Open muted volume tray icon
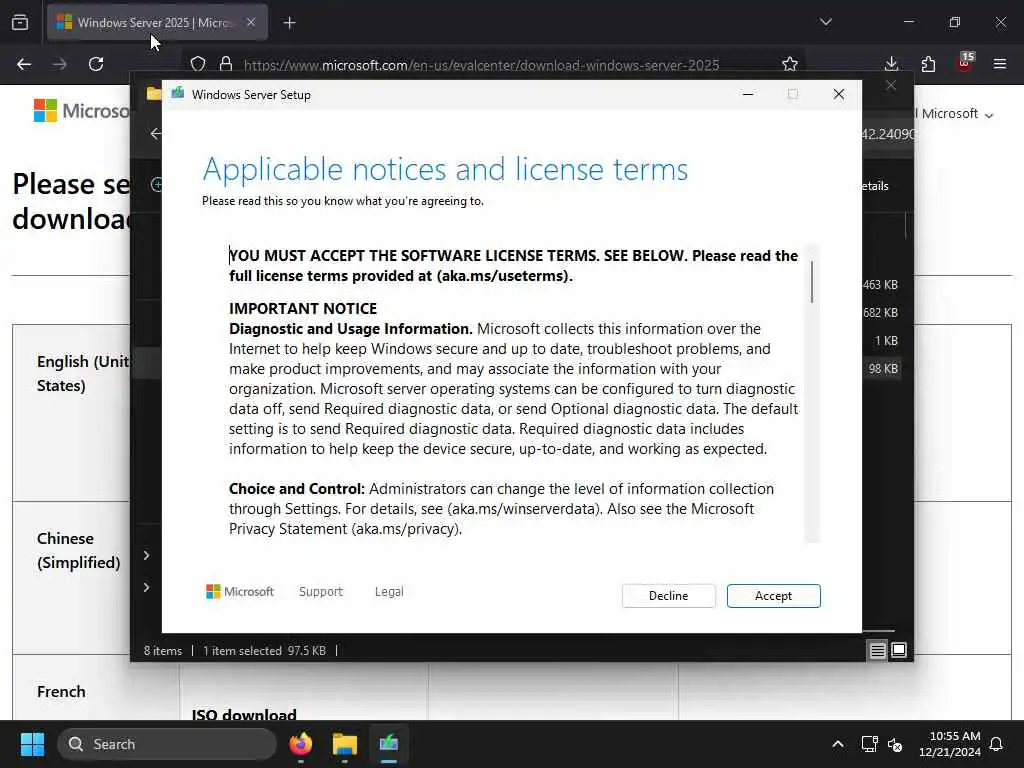Image resolution: width=1024 pixels, height=768 pixels. 895,744
